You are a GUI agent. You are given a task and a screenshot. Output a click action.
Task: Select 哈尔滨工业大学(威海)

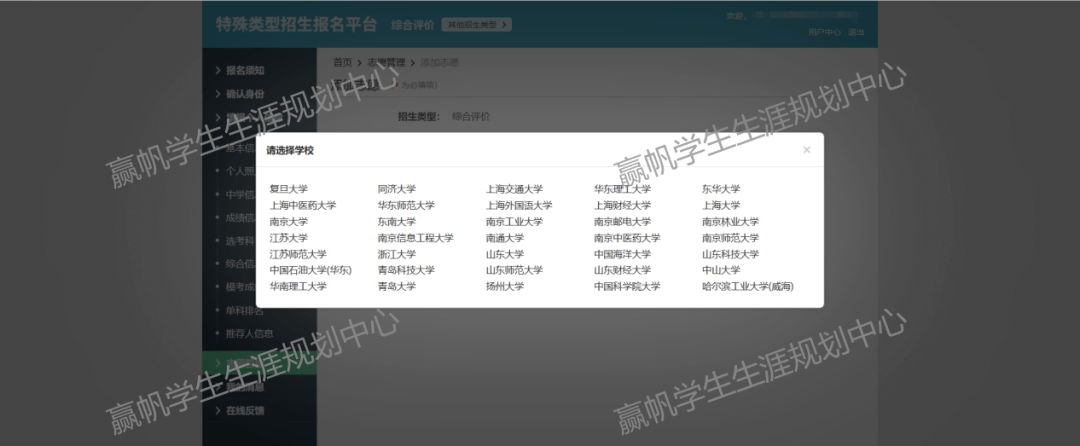[x=747, y=286]
